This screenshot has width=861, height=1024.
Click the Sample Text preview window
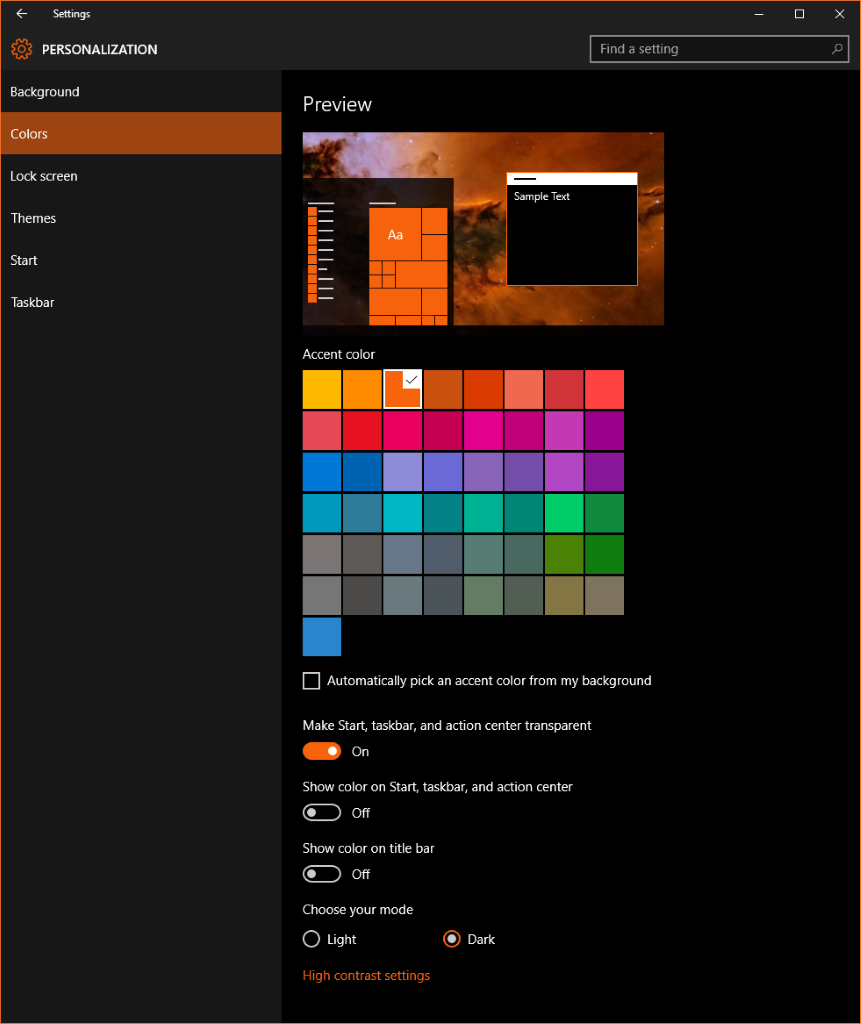pos(571,230)
